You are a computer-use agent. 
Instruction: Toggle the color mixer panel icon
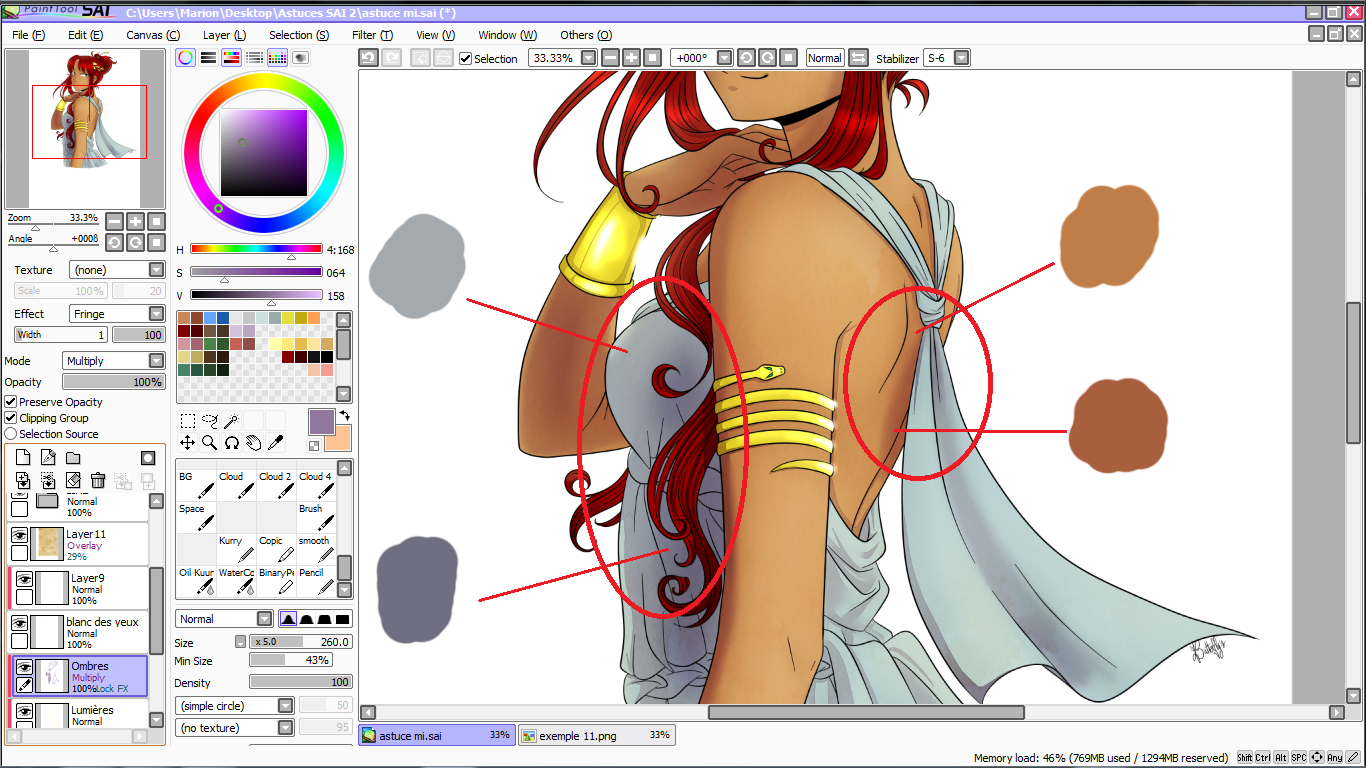coord(254,58)
